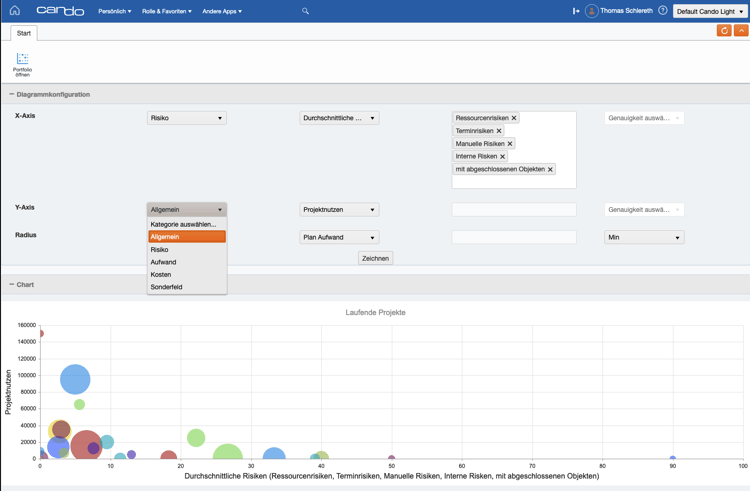
Task: Choose Aufwand in the dropdown list
Action: [187, 262]
